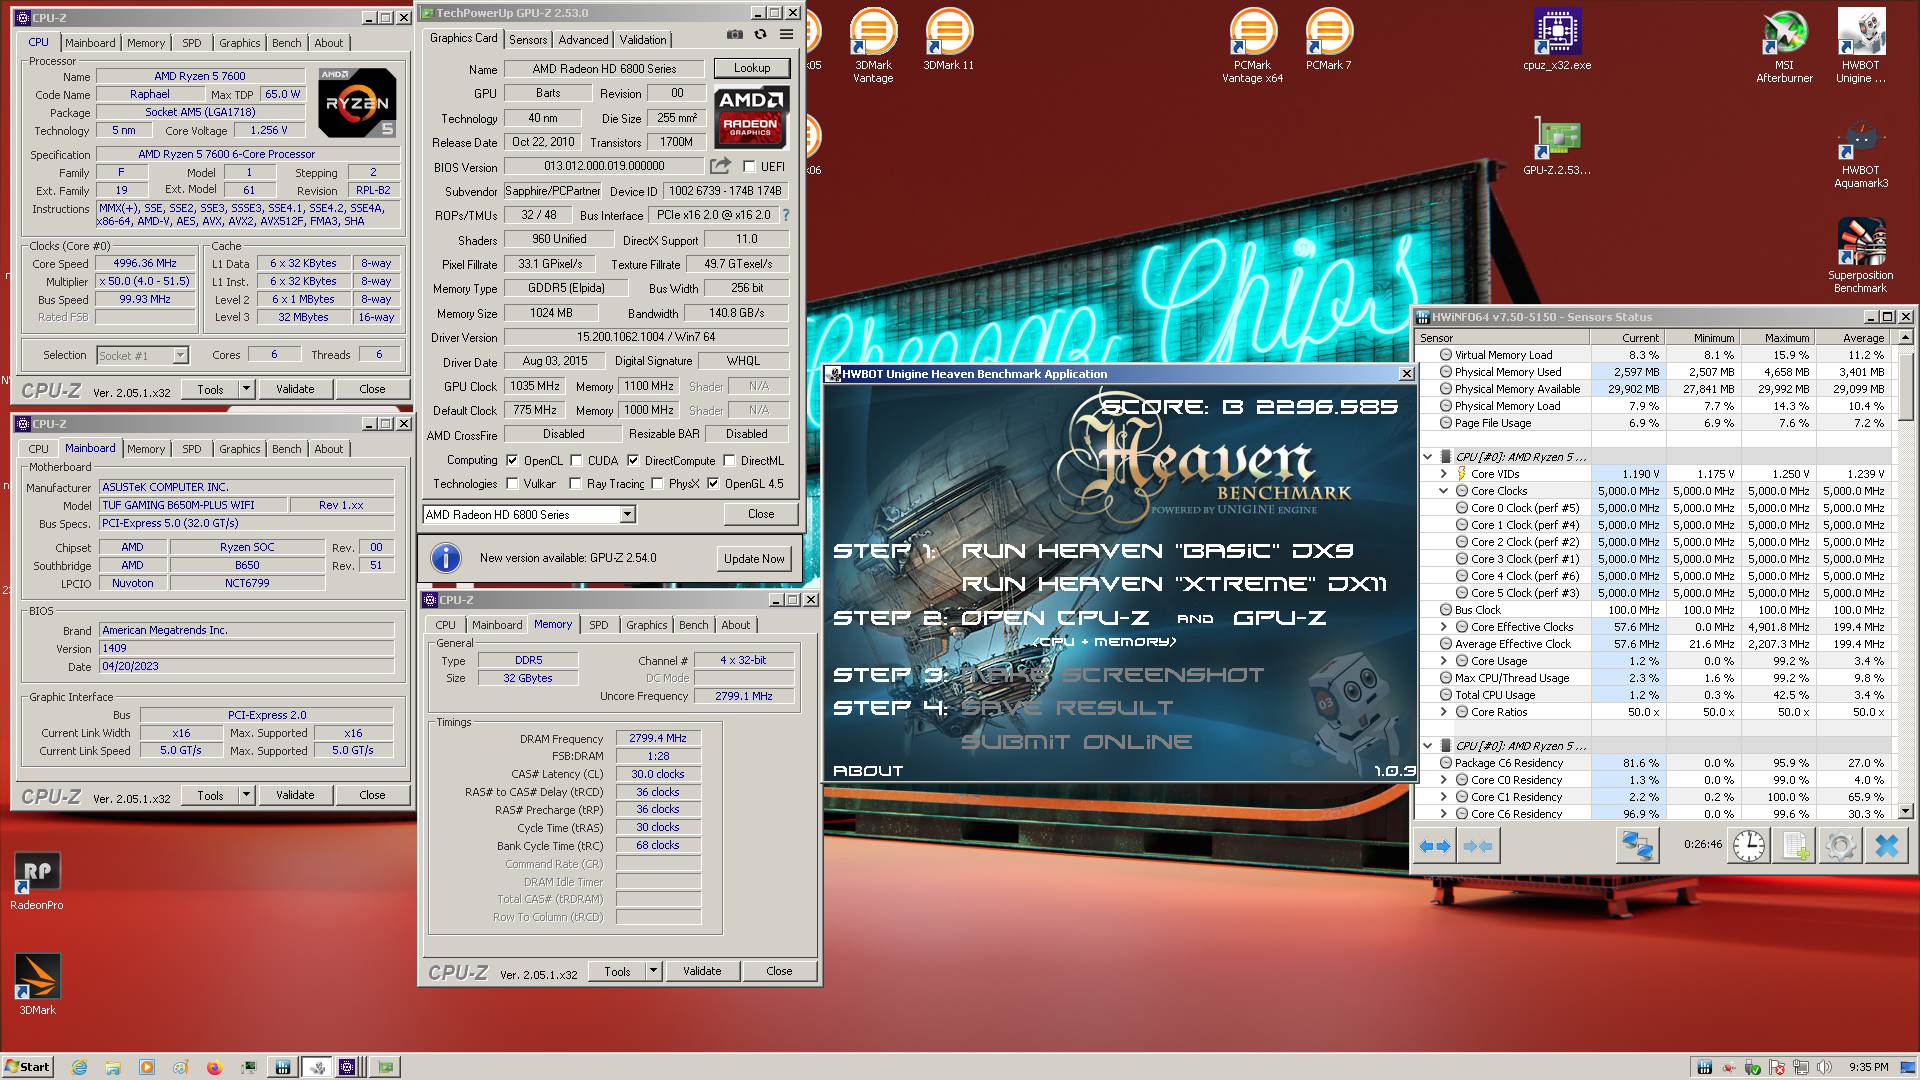The image size is (1920, 1080).
Task: Open the SPD tab in the CPU-Z Memory window
Action: tap(598, 625)
